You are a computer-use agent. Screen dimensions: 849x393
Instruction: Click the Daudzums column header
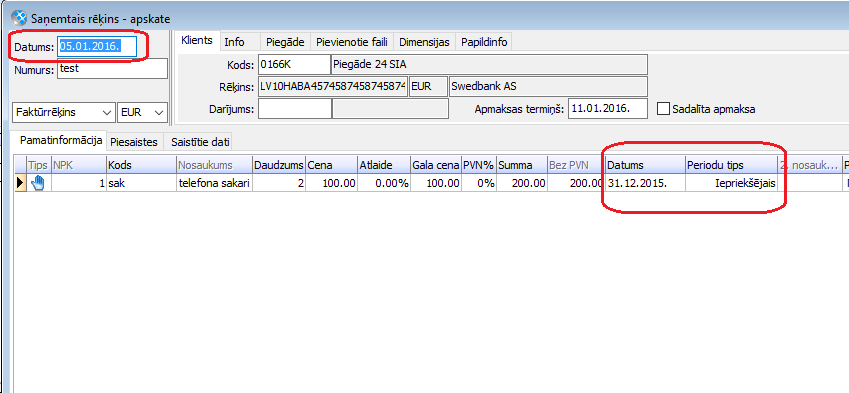[x=278, y=165]
